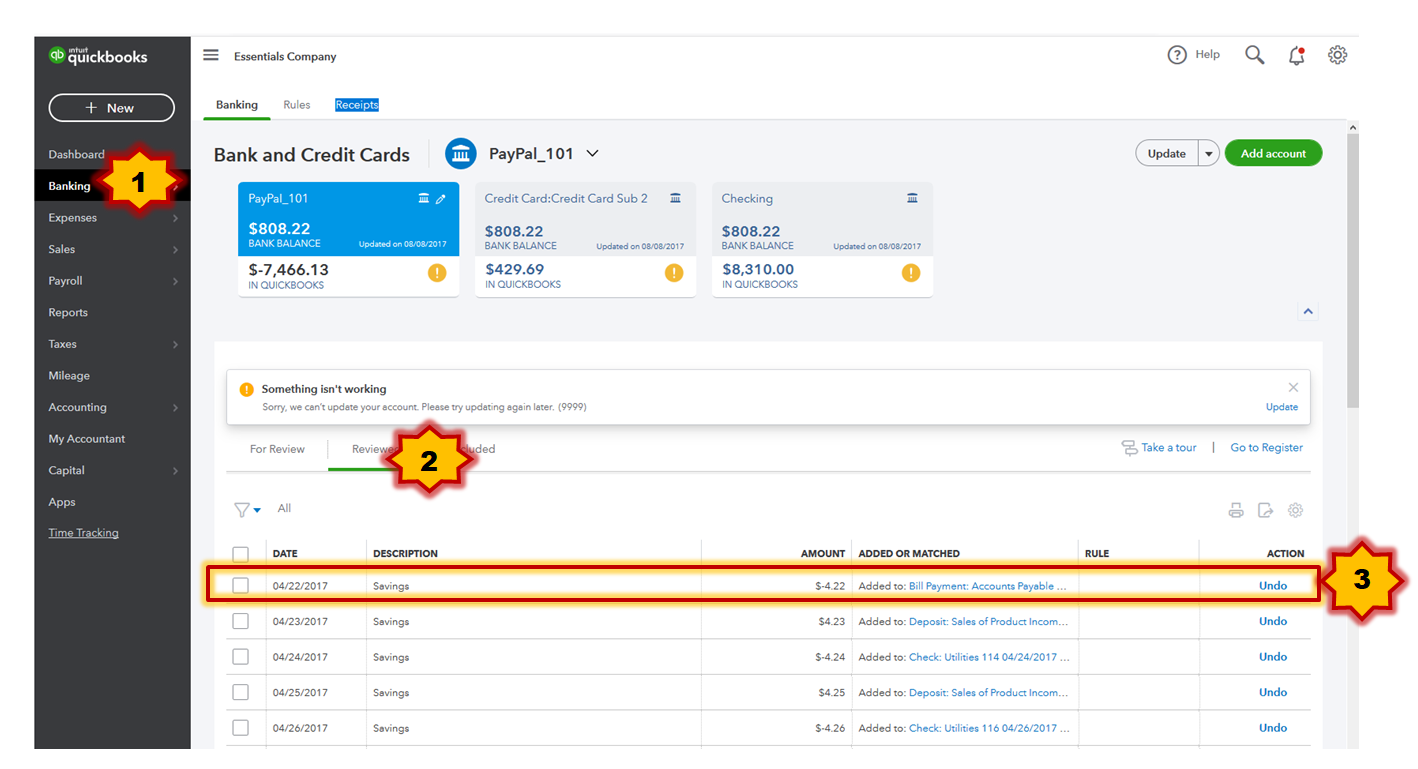Dismiss the 'Something isn't working' alert

coord(1293,387)
